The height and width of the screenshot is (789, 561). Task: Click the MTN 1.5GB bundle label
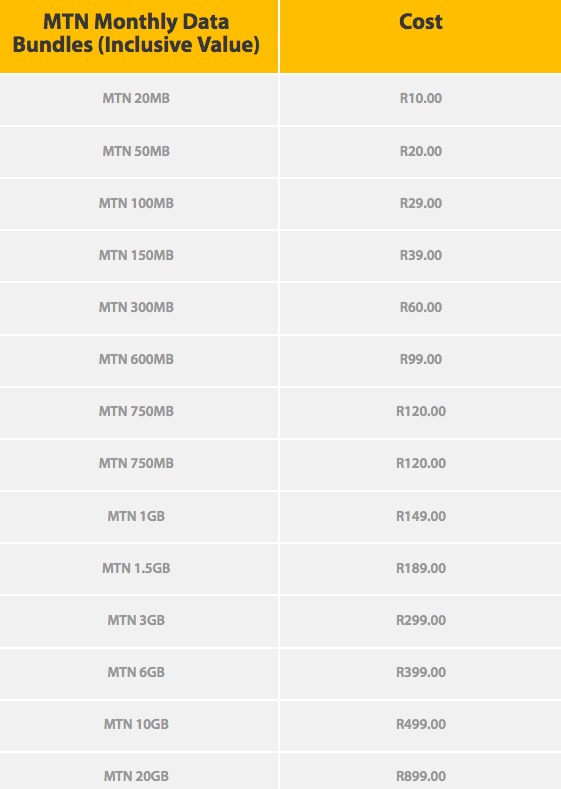click(136, 568)
